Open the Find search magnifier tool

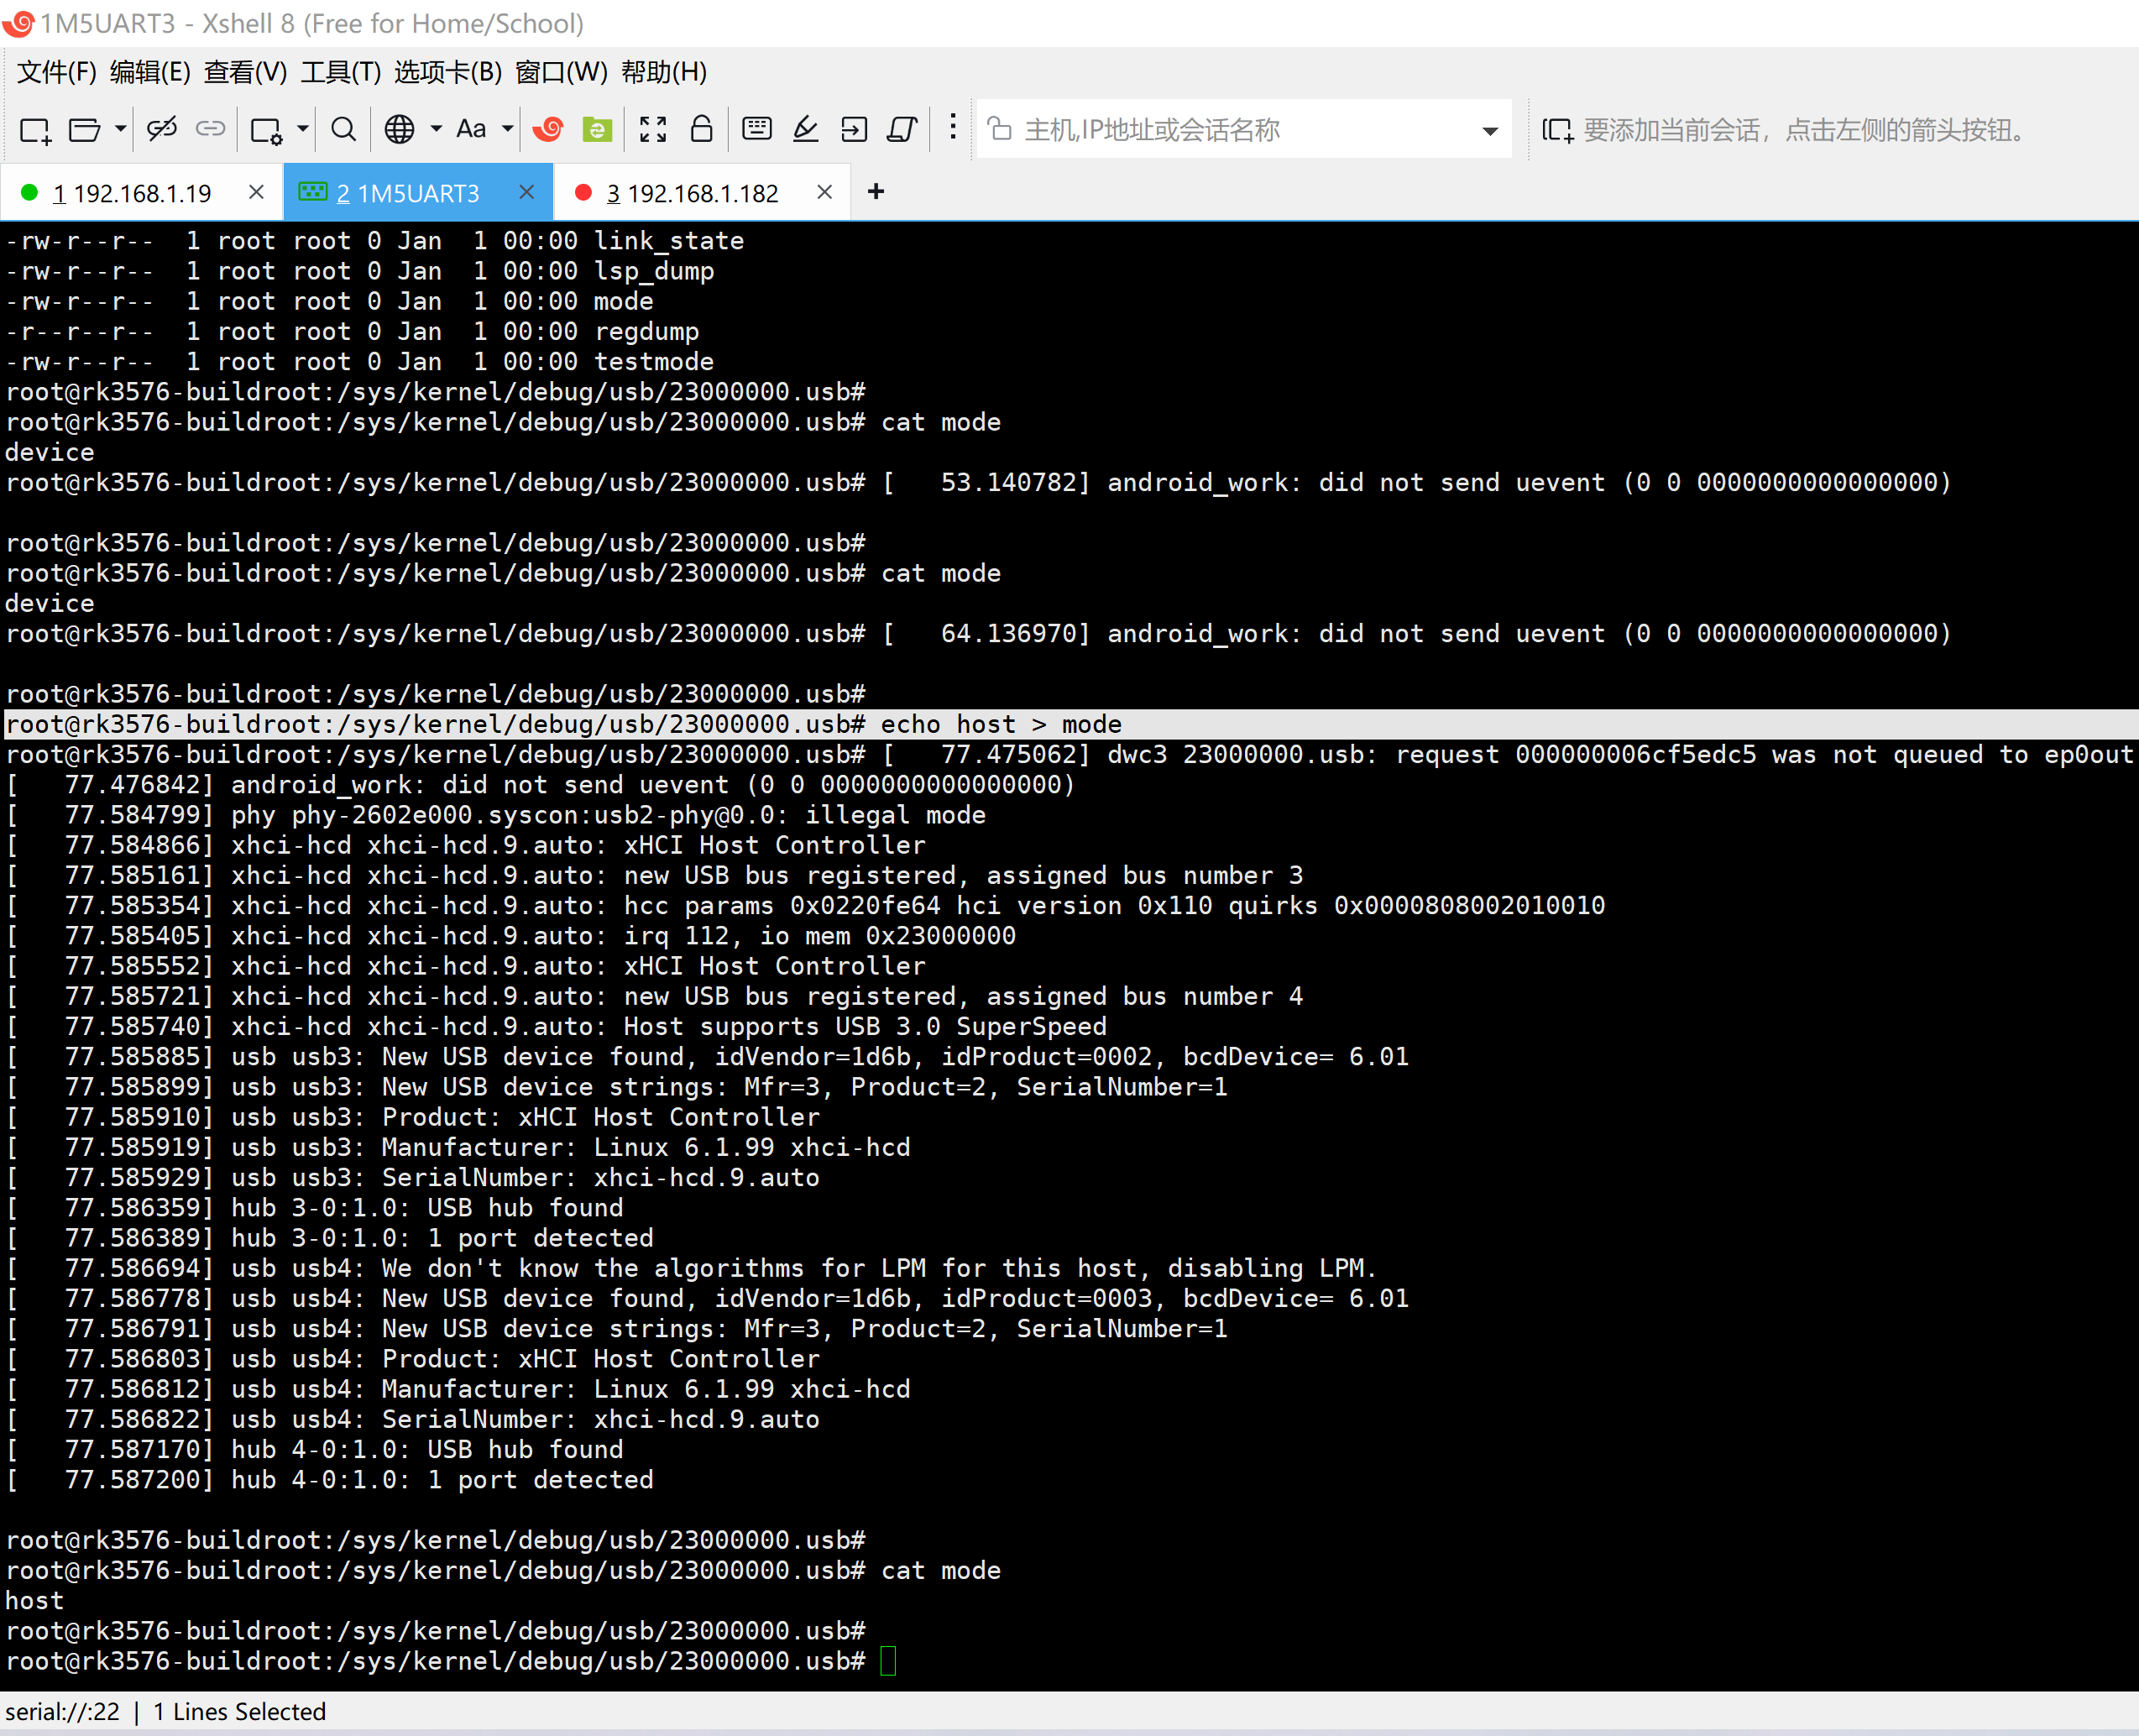(343, 129)
